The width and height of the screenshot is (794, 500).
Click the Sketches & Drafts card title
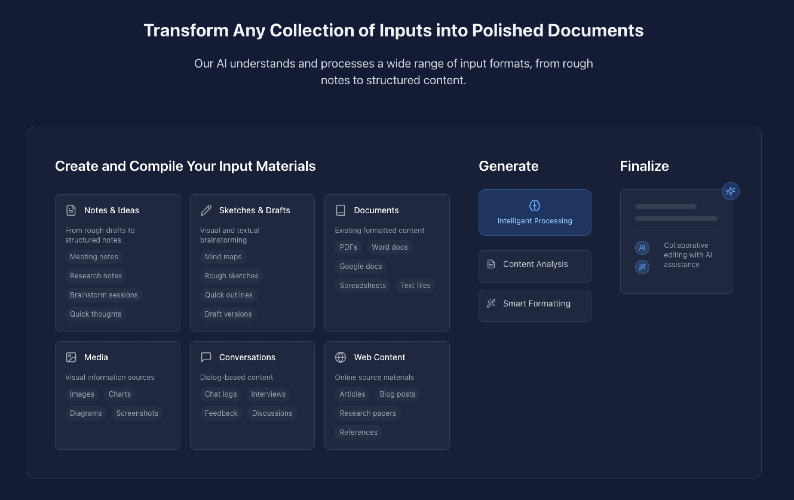(255, 210)
